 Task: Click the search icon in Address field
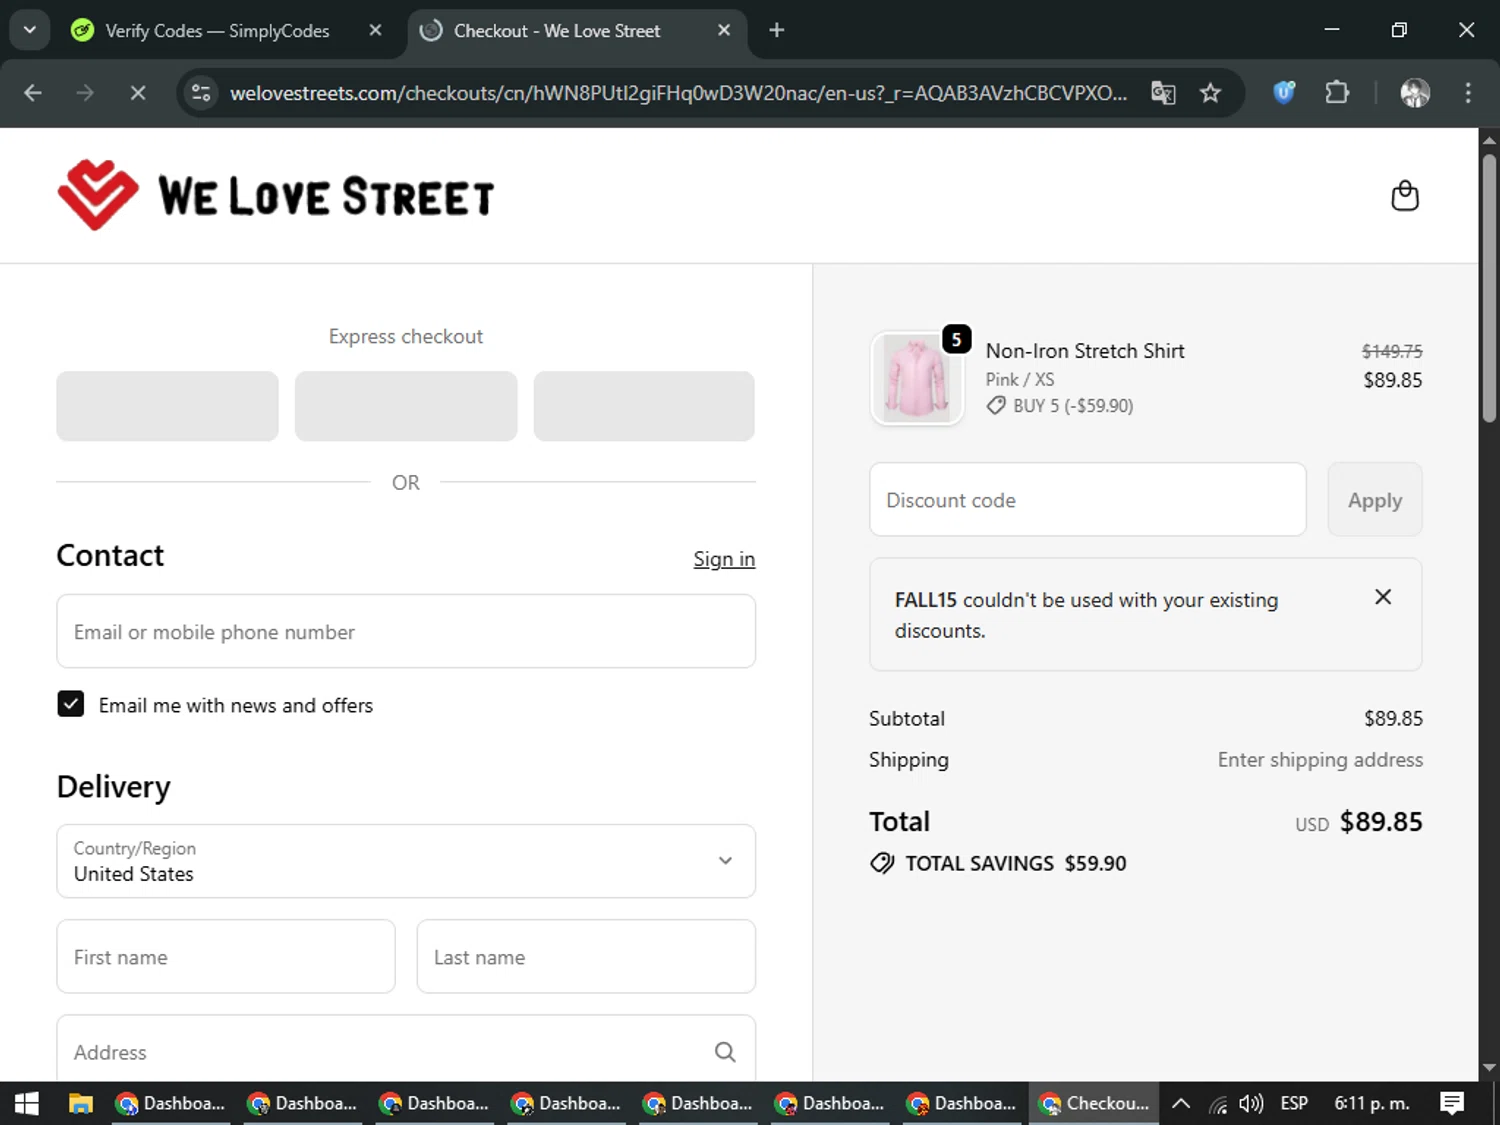pyautogui.click(x=725, y=1052)
